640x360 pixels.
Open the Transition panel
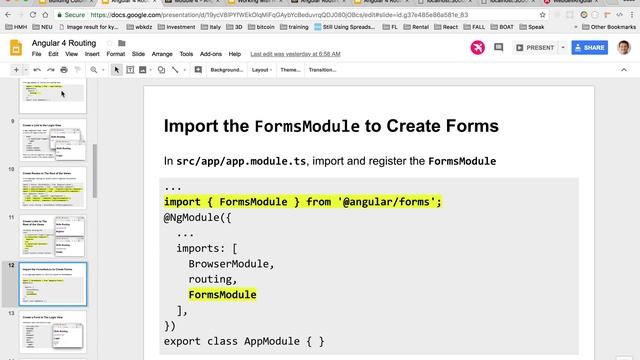tap(322, 70)
